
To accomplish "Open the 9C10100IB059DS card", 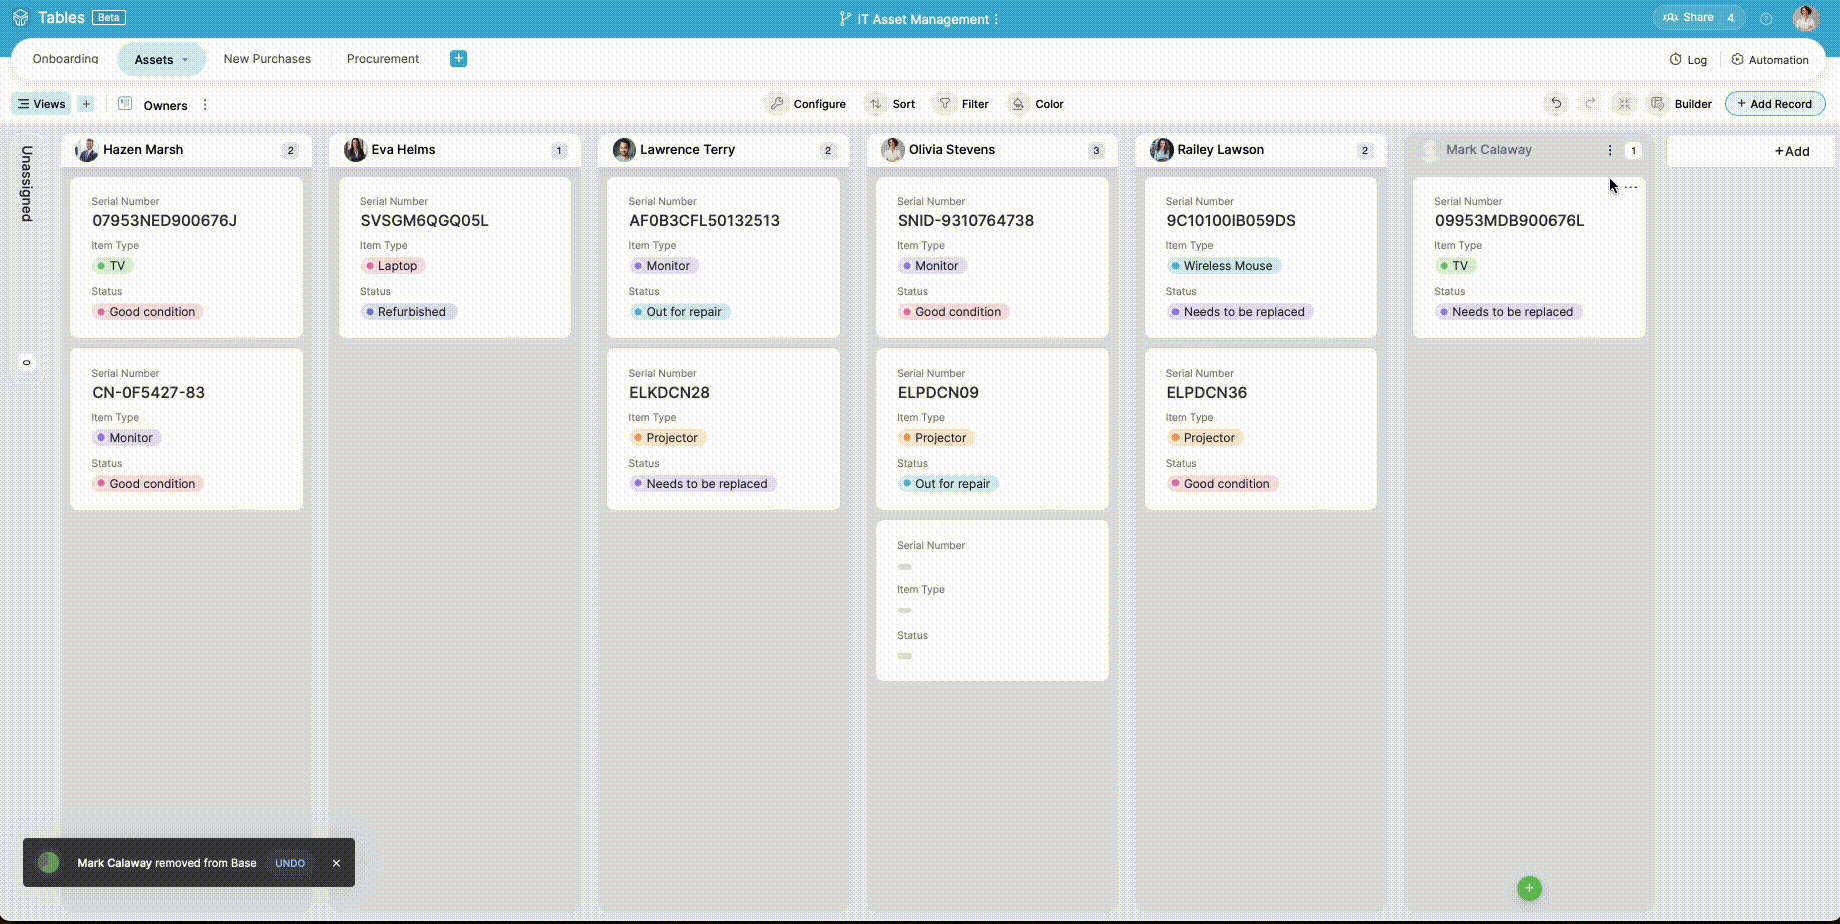I will [x=1260, y=257].
